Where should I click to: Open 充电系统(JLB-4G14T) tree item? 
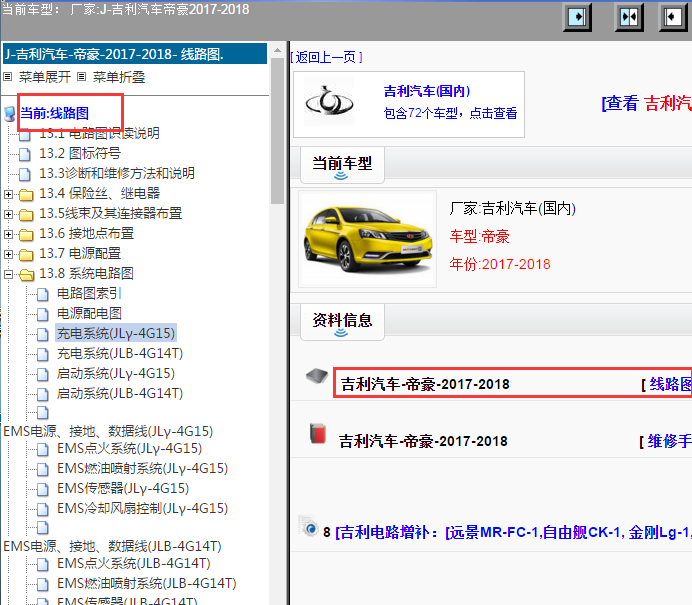120,353
